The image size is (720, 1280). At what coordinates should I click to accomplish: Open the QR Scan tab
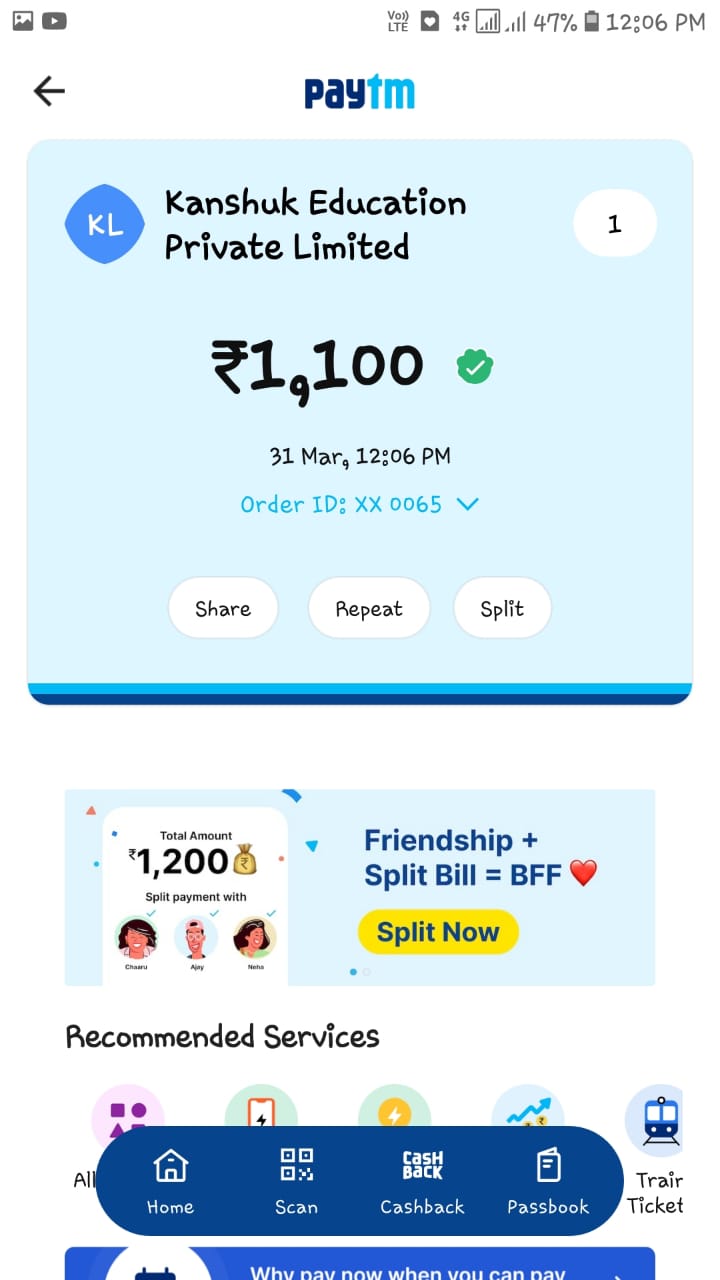coord(296,1181)
